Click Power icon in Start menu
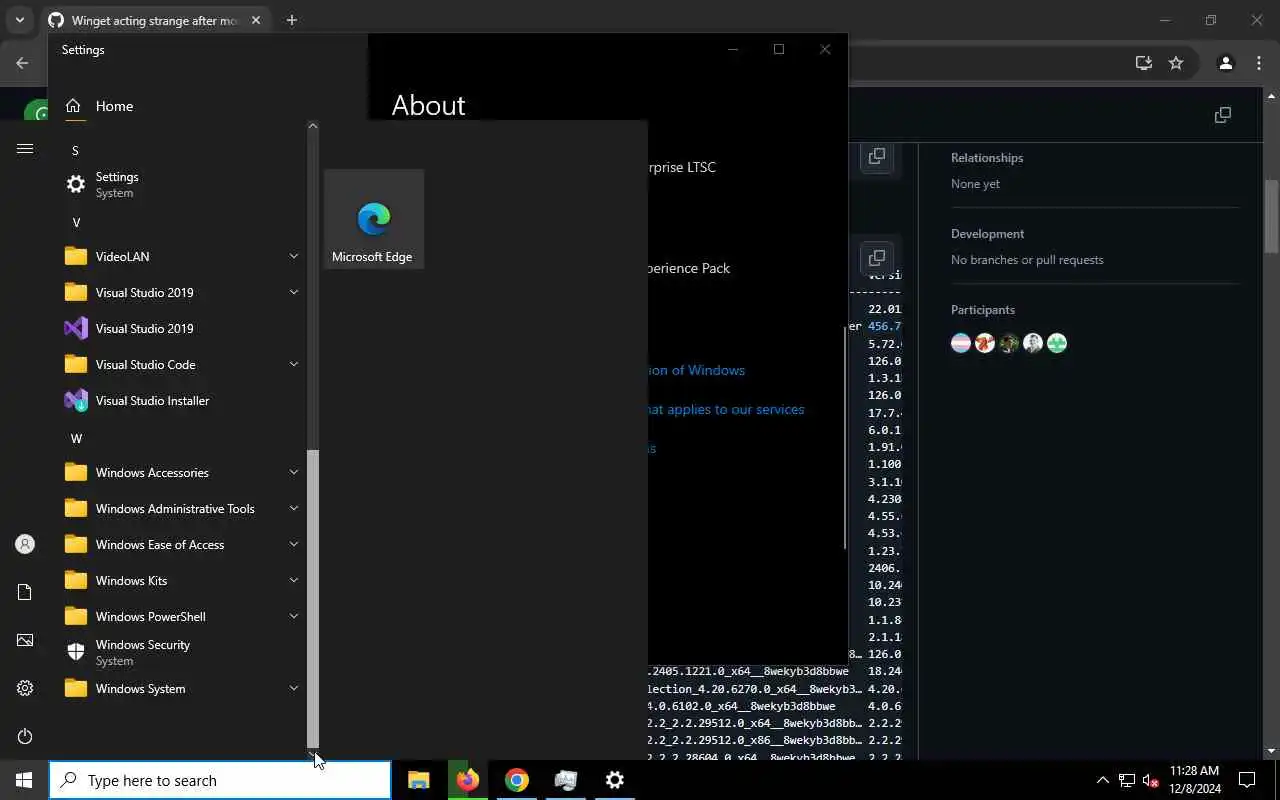Screen dimensions: 1280x800 click(25, 736)
